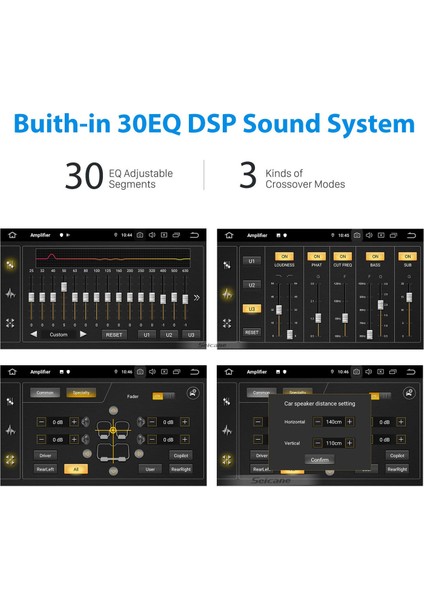424x600 pixels.
Task: Increase Vertical distance with plus button
Action: (x=349, y=443)
